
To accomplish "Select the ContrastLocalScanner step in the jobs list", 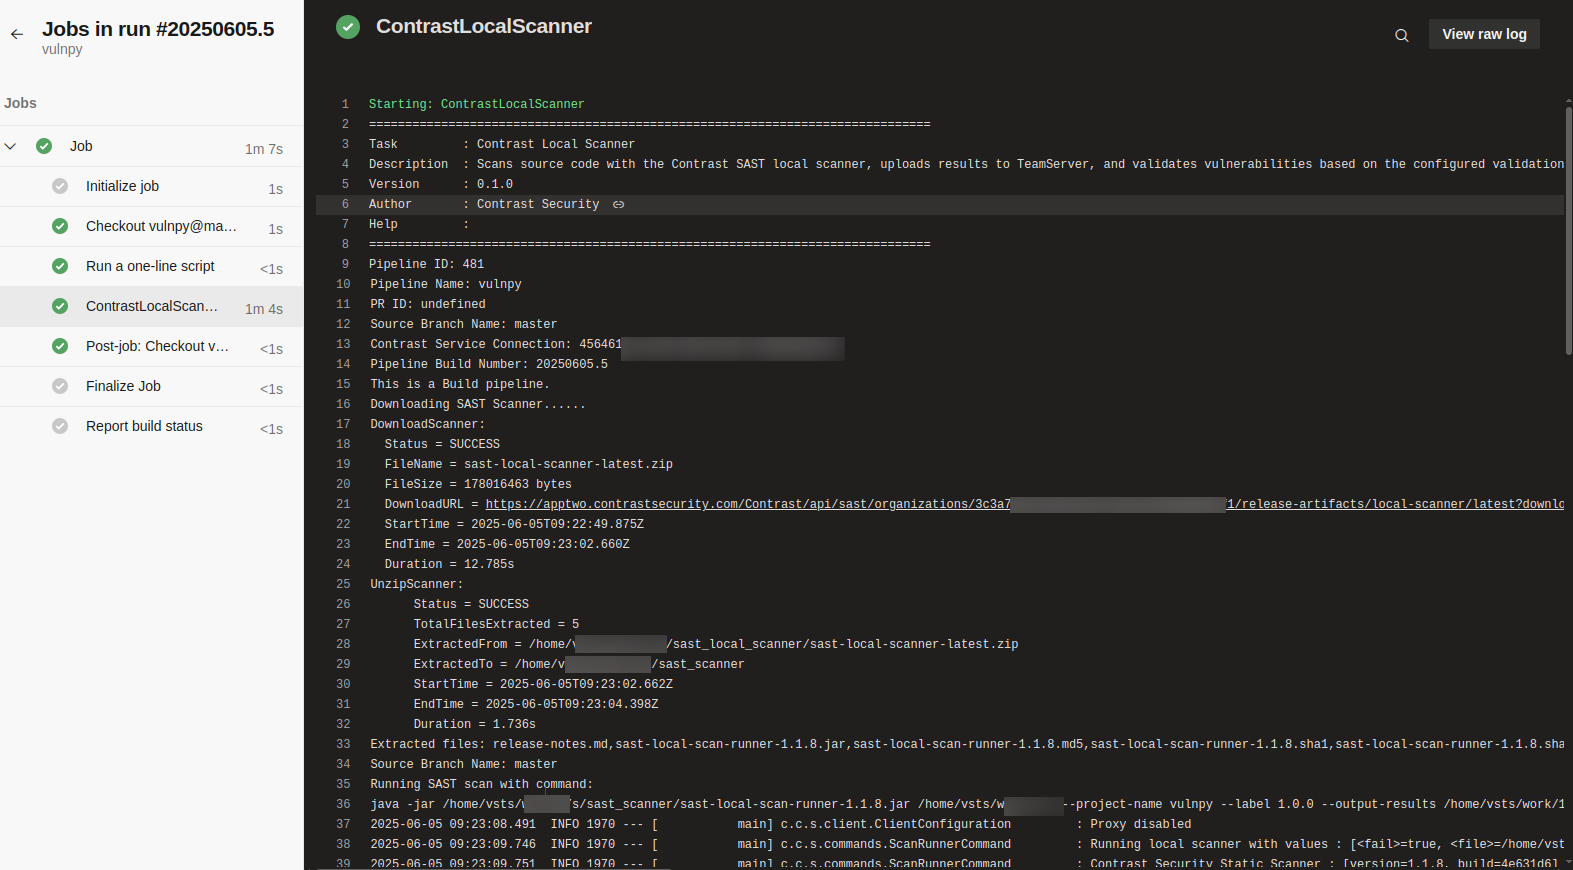I will [x=151, y=306].
